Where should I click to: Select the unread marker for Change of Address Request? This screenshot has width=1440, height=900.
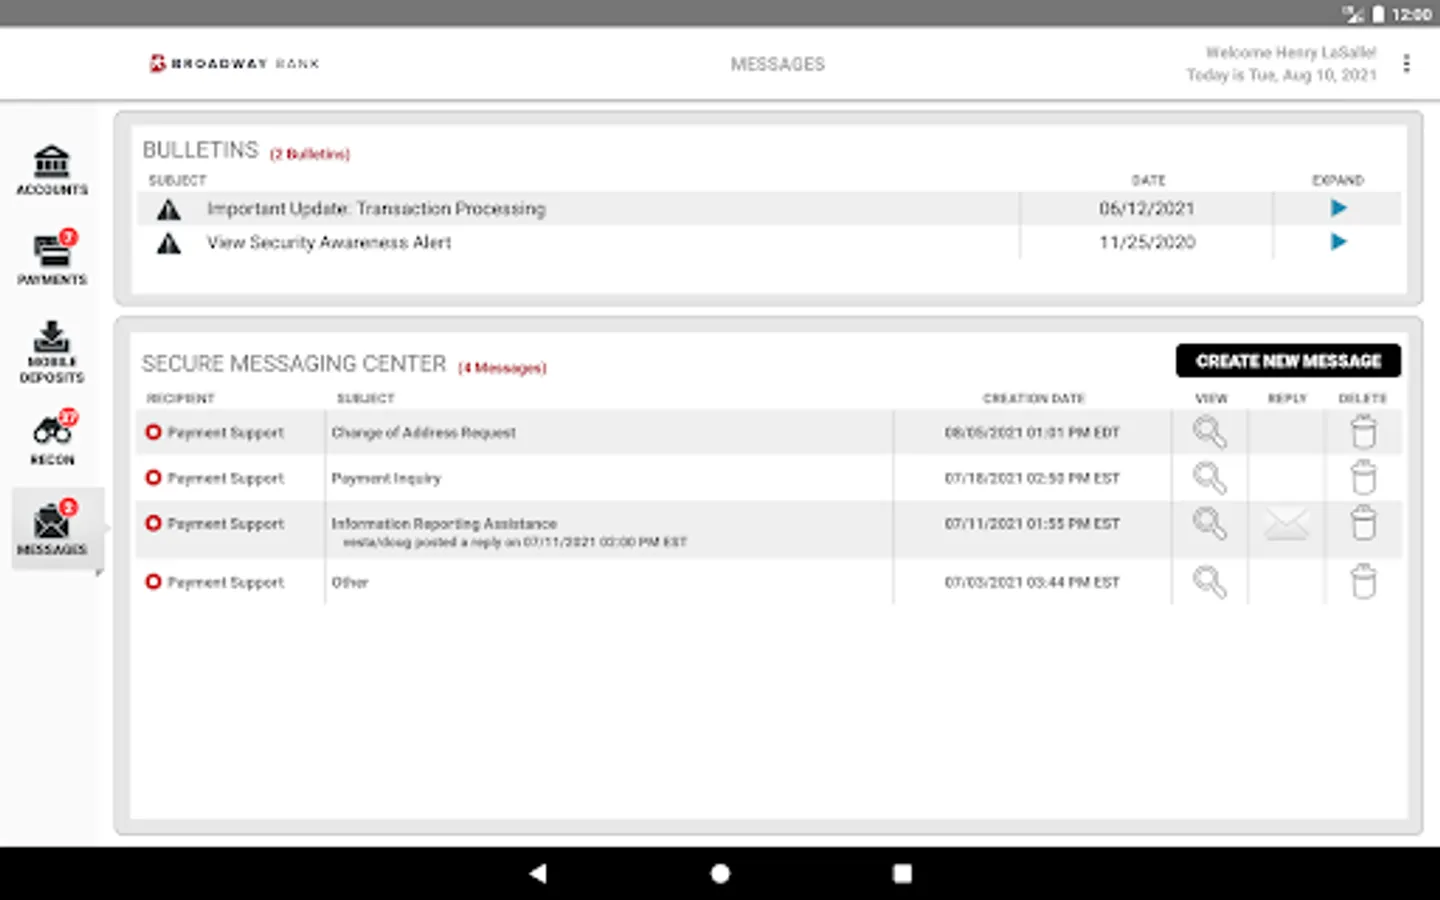[153, 432]
